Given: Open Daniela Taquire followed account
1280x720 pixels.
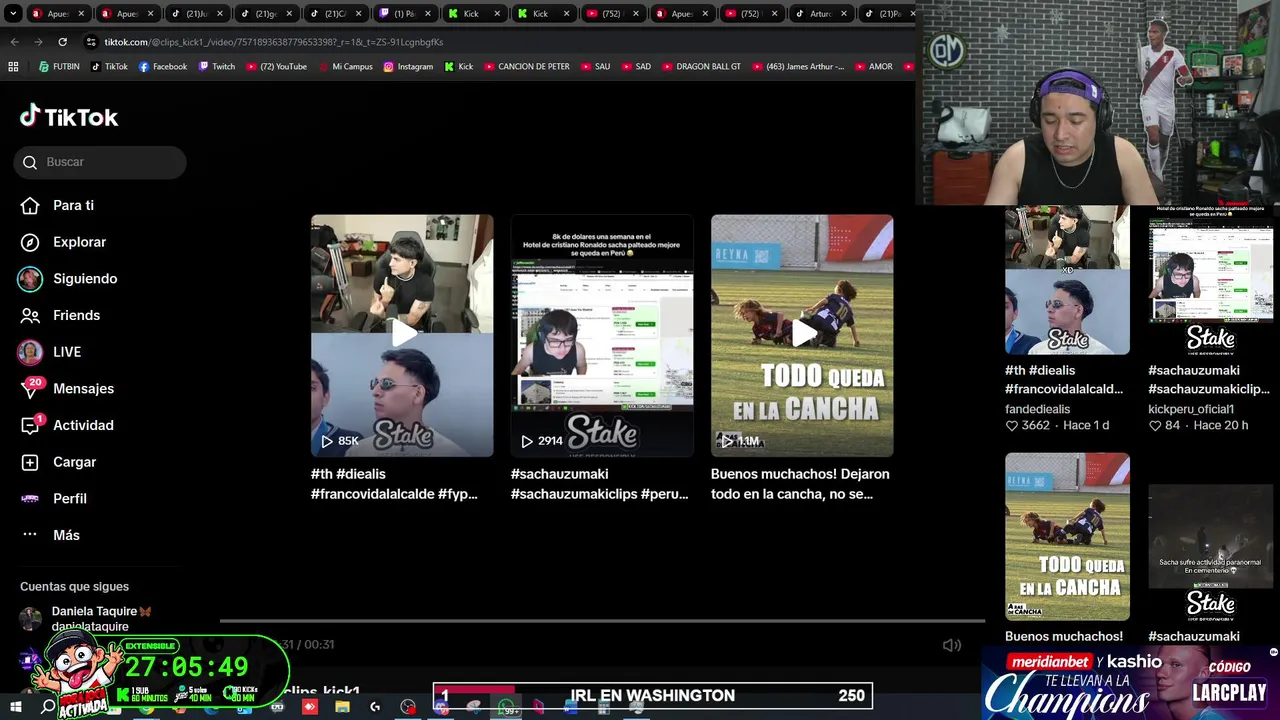Looking at the screenshot, I should [x=87, y=618].
